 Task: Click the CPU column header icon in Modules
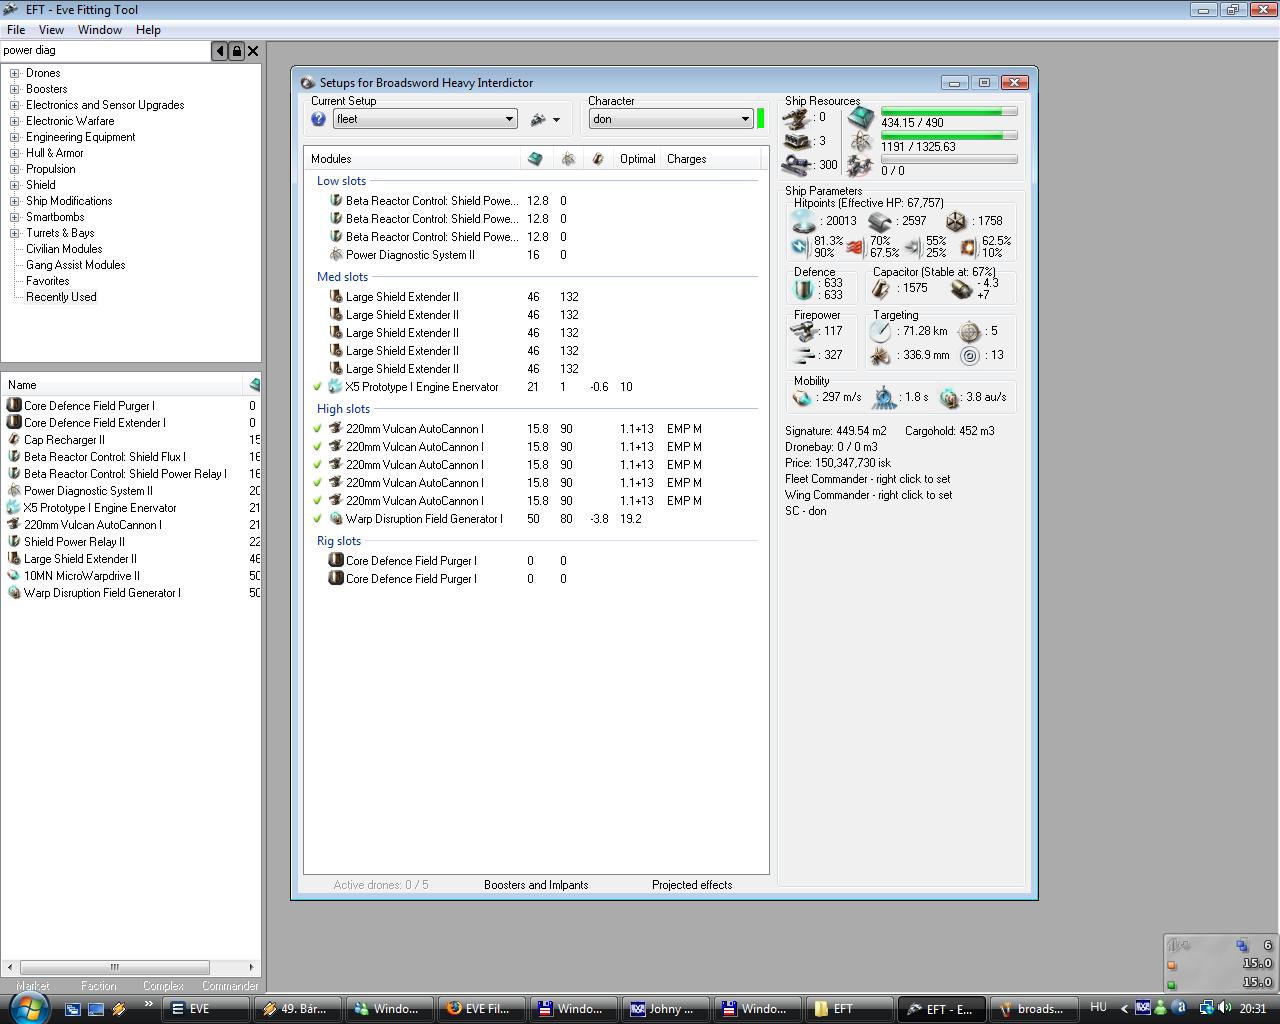coord(535,159)
